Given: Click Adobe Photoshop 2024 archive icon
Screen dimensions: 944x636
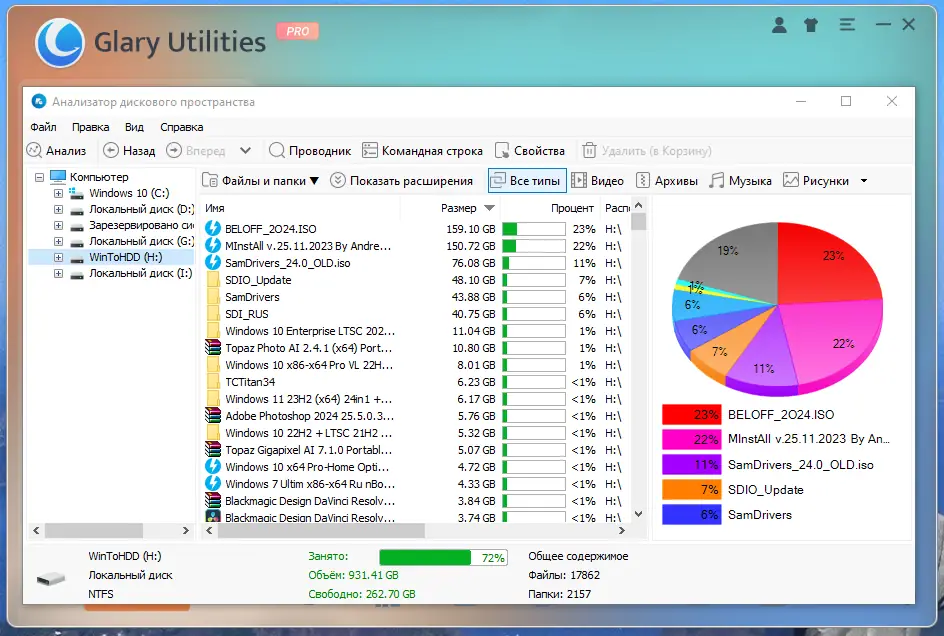Looking at the screenshot, I should coord(213,416).
